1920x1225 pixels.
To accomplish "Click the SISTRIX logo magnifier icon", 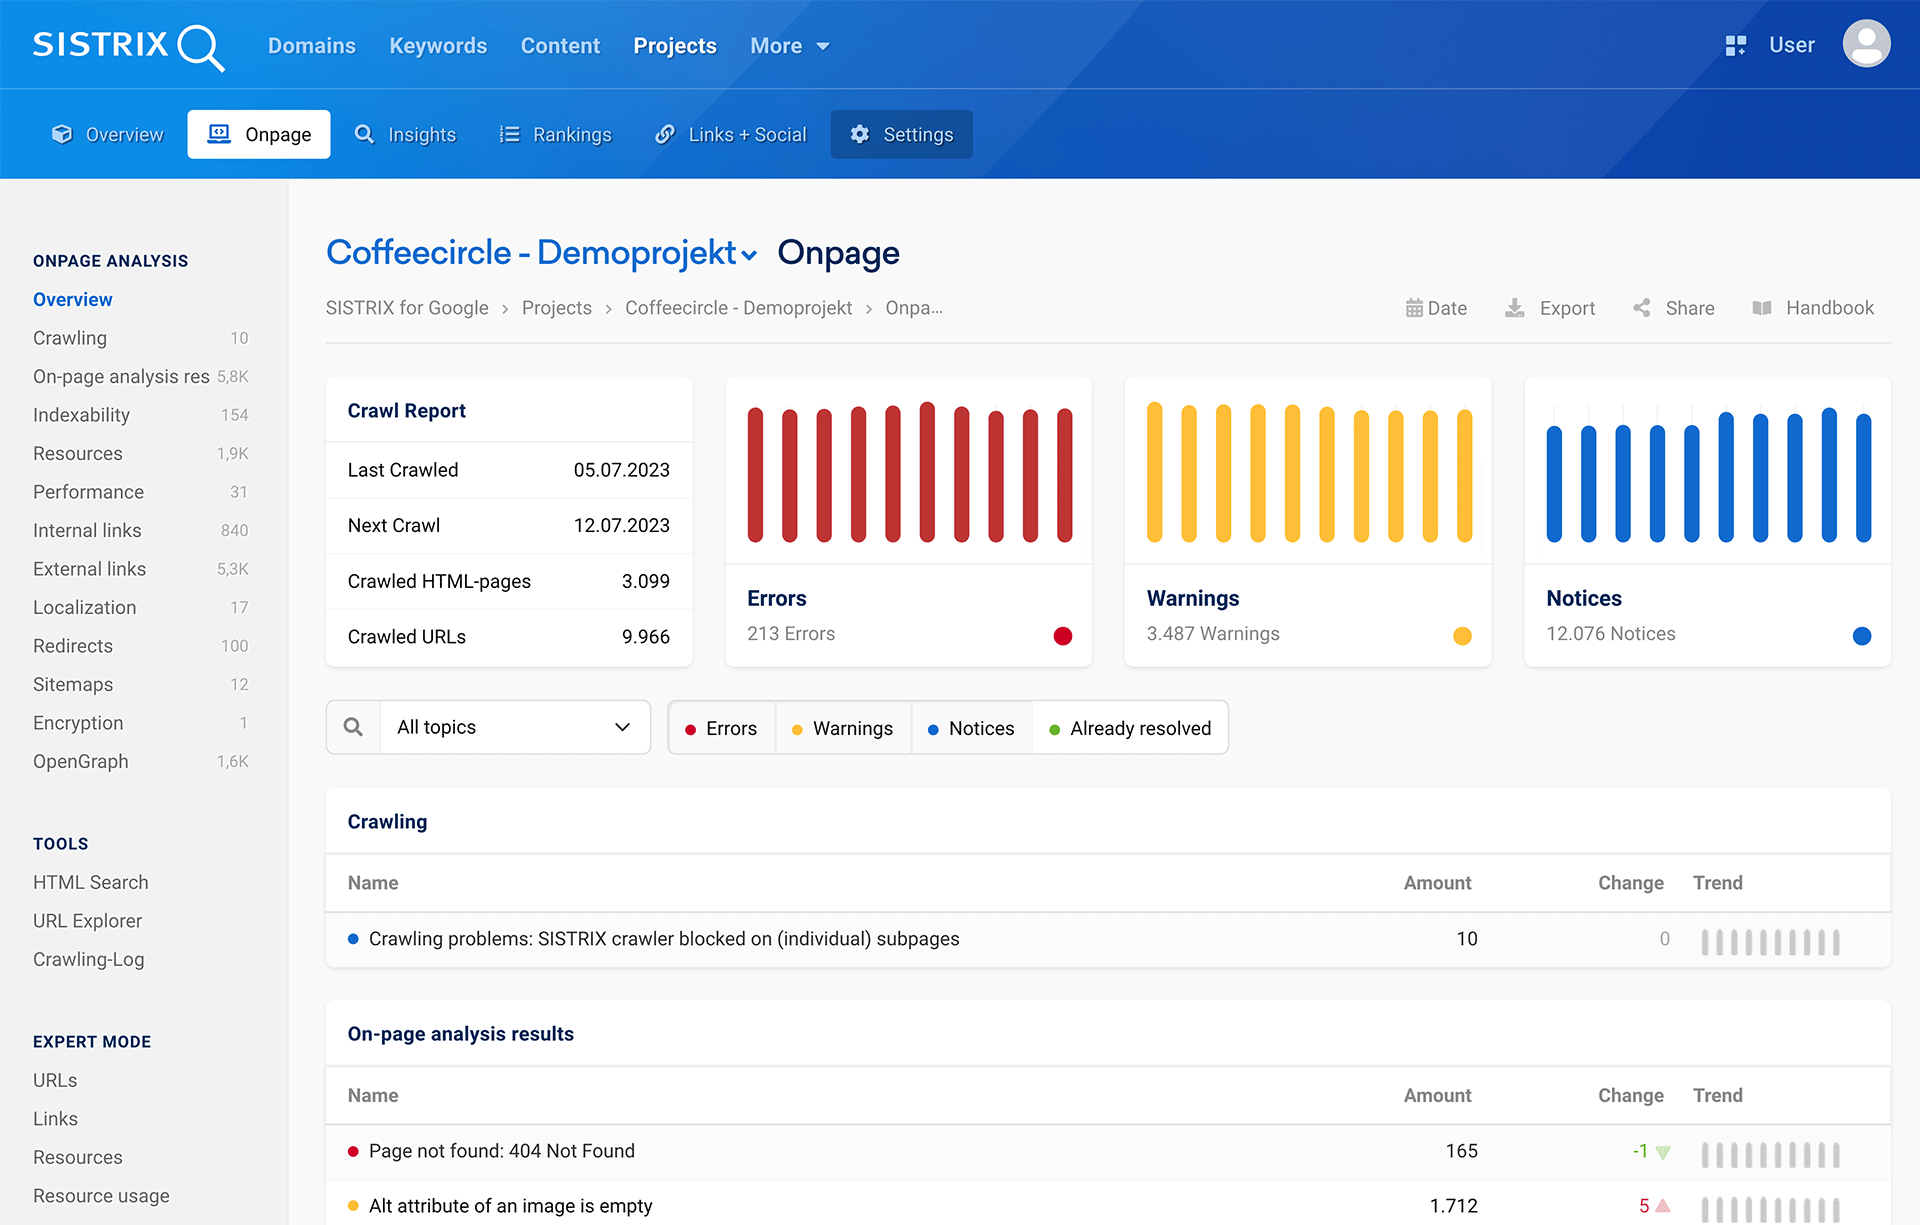I will (200, 47).
